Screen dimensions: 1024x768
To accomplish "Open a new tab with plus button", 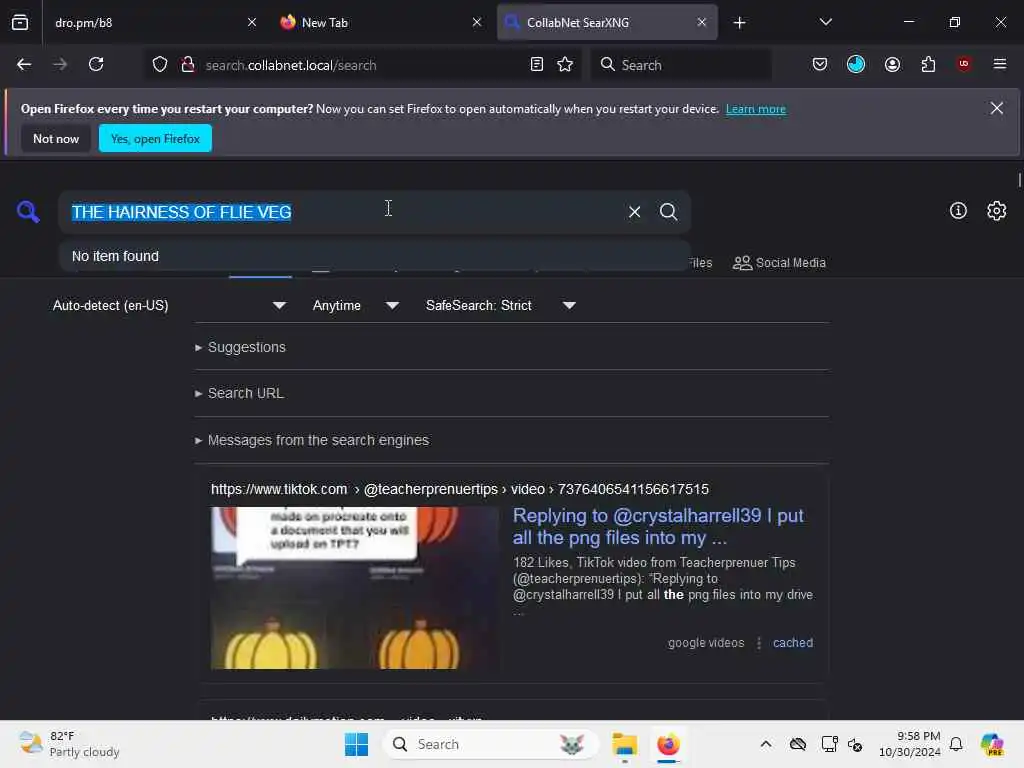I will point(739,23).
